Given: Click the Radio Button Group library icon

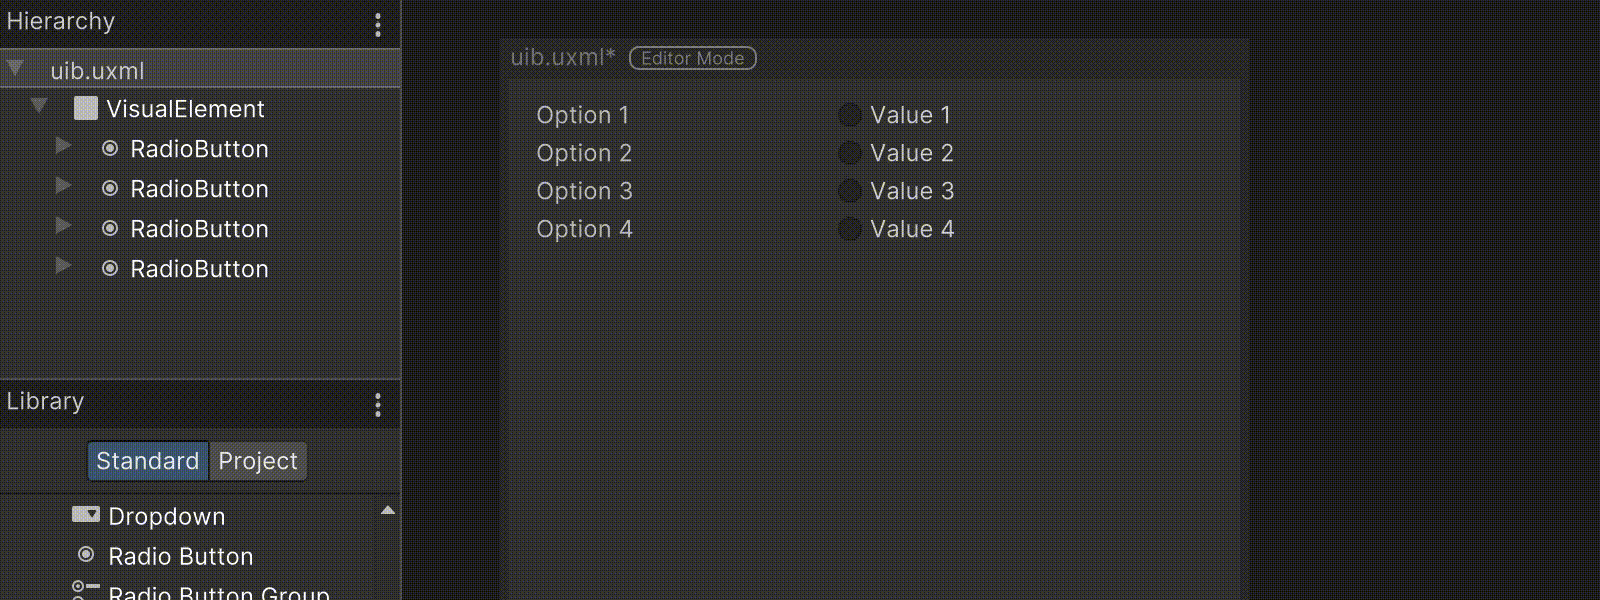Looking at the screenshot, I should (86, 590).
